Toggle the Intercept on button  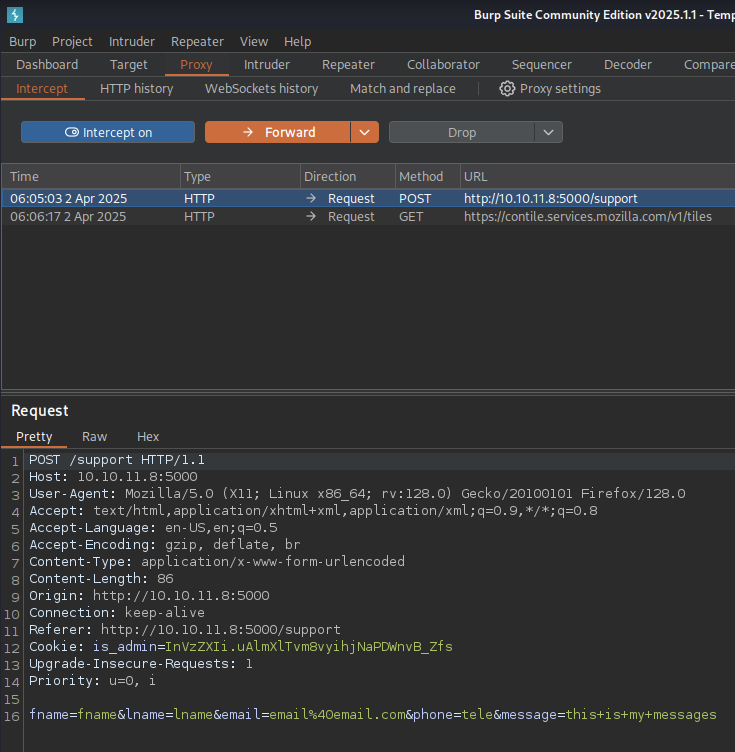(108, 132)
